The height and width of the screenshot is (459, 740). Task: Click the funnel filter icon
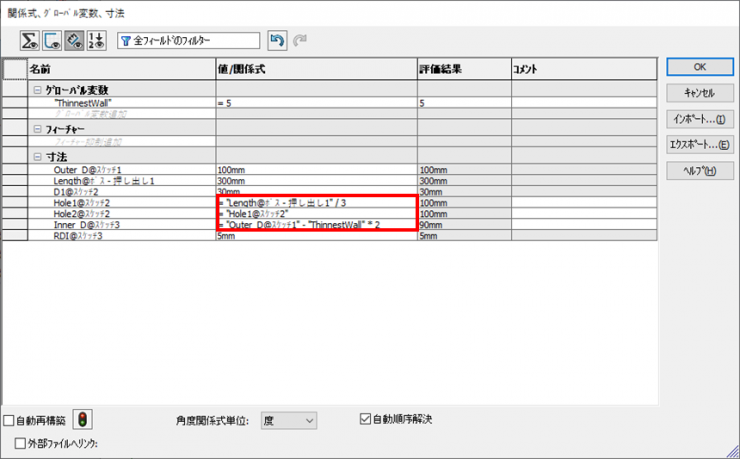[126, 41]
